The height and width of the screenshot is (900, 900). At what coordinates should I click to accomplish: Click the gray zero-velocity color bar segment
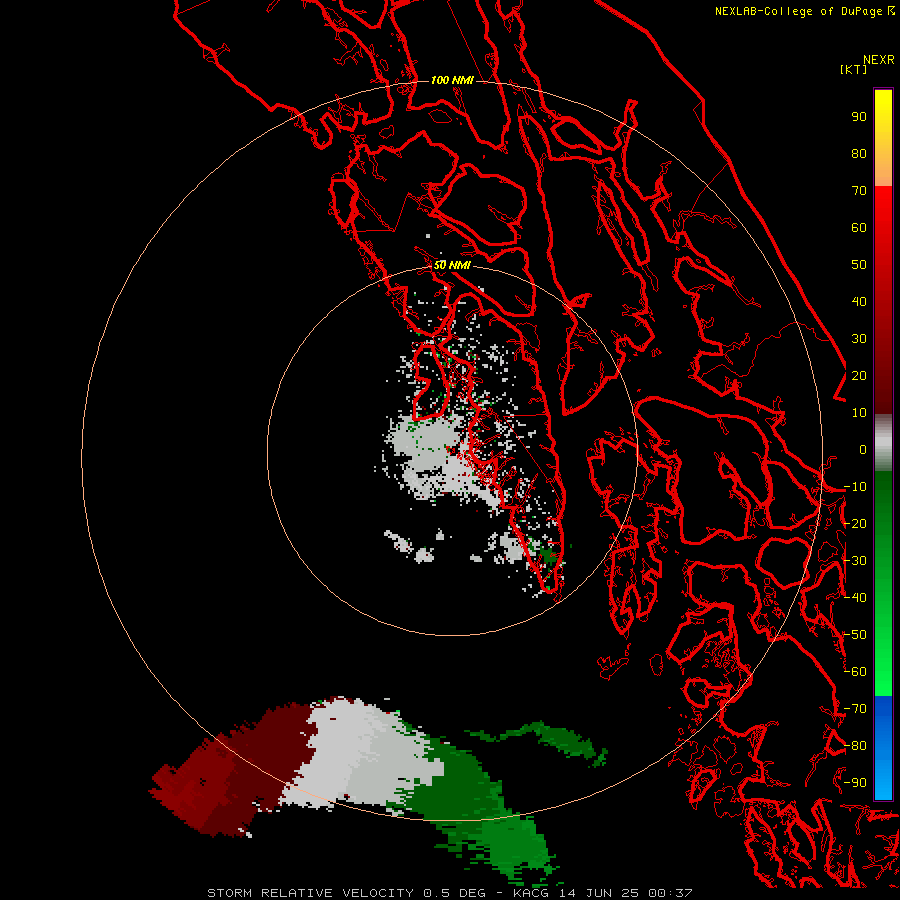pyautogui.click(x=883, y=443)
